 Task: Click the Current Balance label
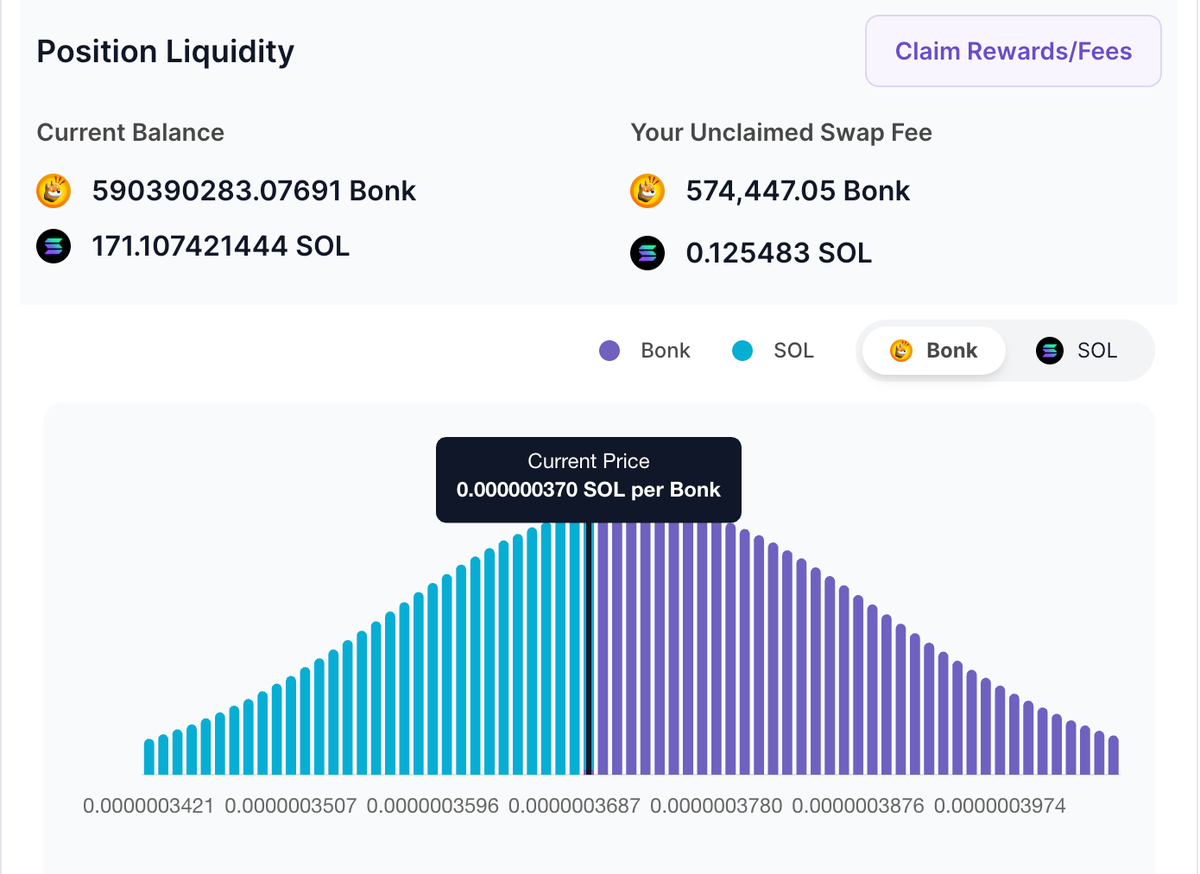130,133
